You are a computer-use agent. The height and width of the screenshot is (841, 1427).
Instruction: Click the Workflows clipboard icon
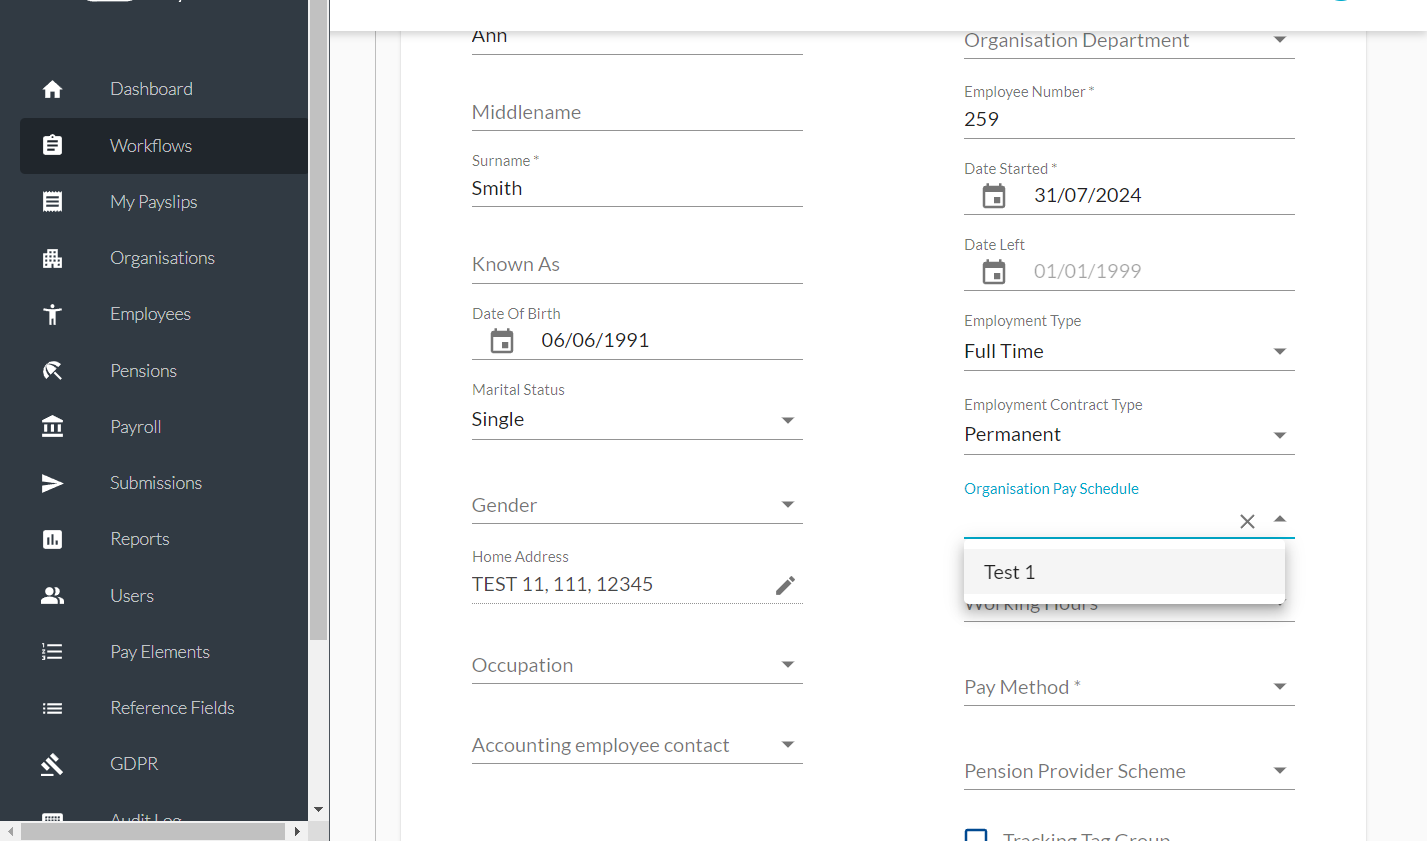coord(53,145)
